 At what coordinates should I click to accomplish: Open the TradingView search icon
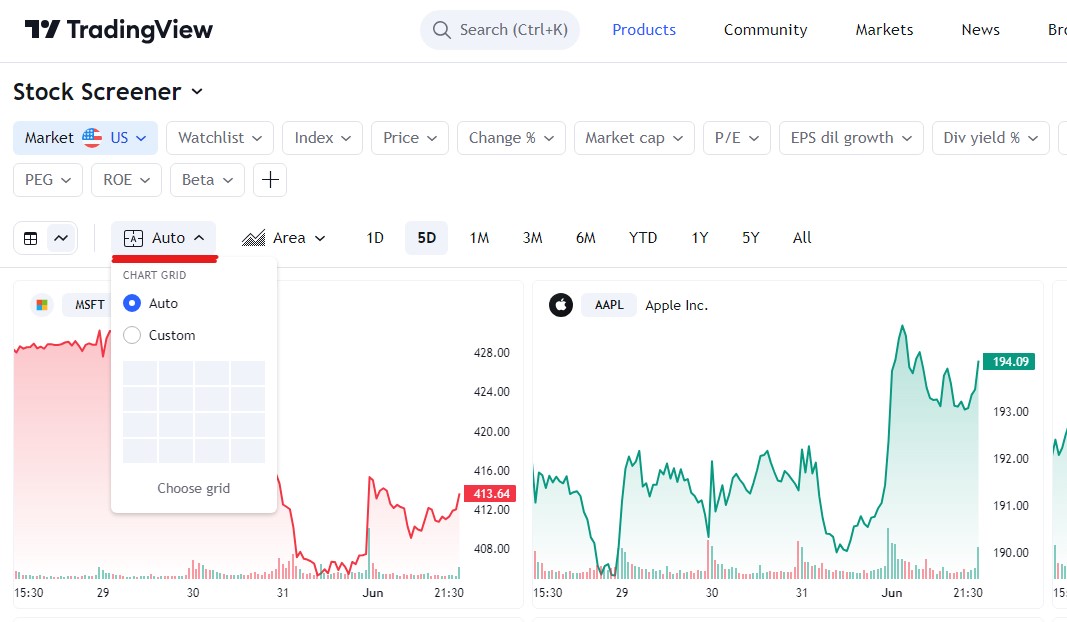(x=441, y=30)
